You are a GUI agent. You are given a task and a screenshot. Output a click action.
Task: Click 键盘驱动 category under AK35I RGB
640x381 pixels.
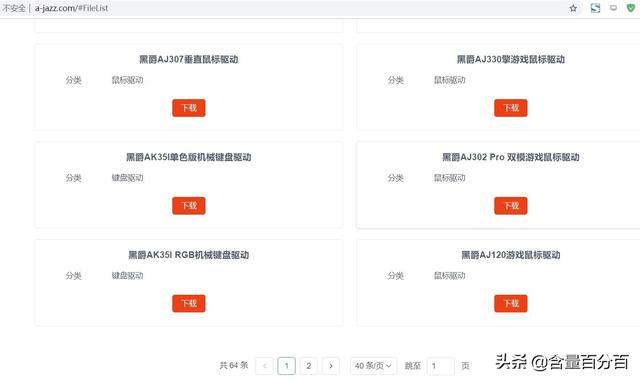coord(127,276)
